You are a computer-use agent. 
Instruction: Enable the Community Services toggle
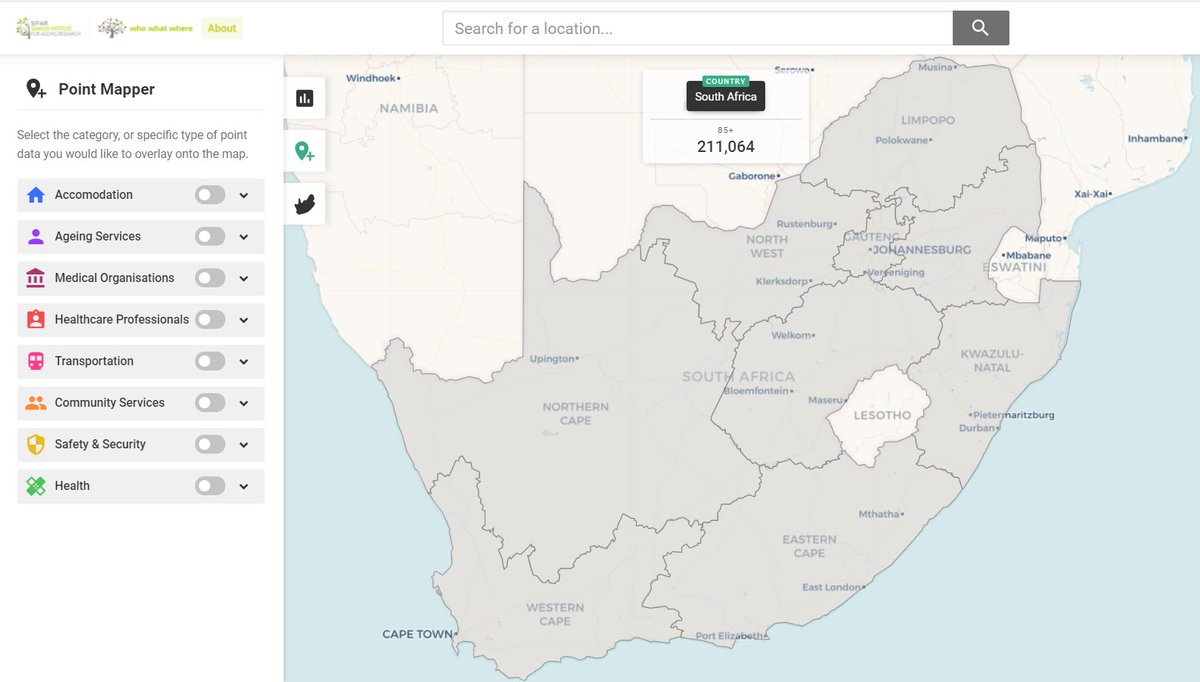pyautogui.click(x=210, y=403)
